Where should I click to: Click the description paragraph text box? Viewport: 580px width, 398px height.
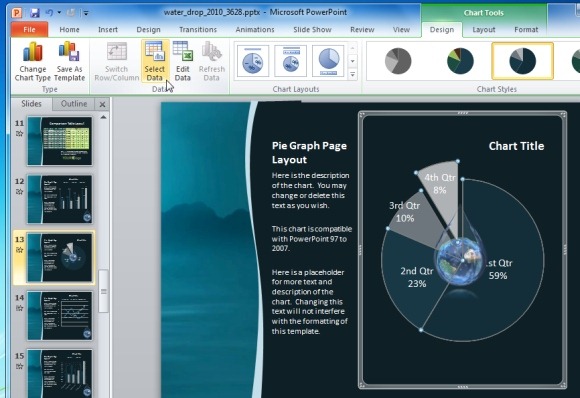pyautogui.click(x=311, y=253)
